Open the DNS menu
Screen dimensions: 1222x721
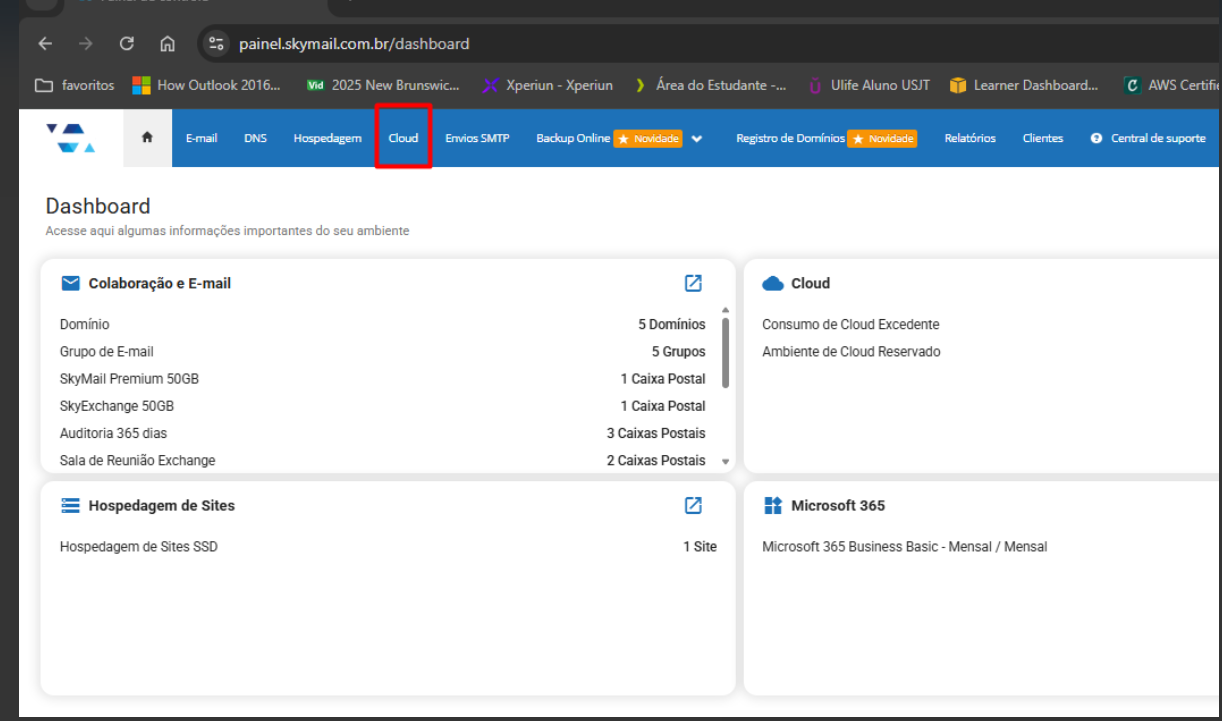click(x=255, y=138)
